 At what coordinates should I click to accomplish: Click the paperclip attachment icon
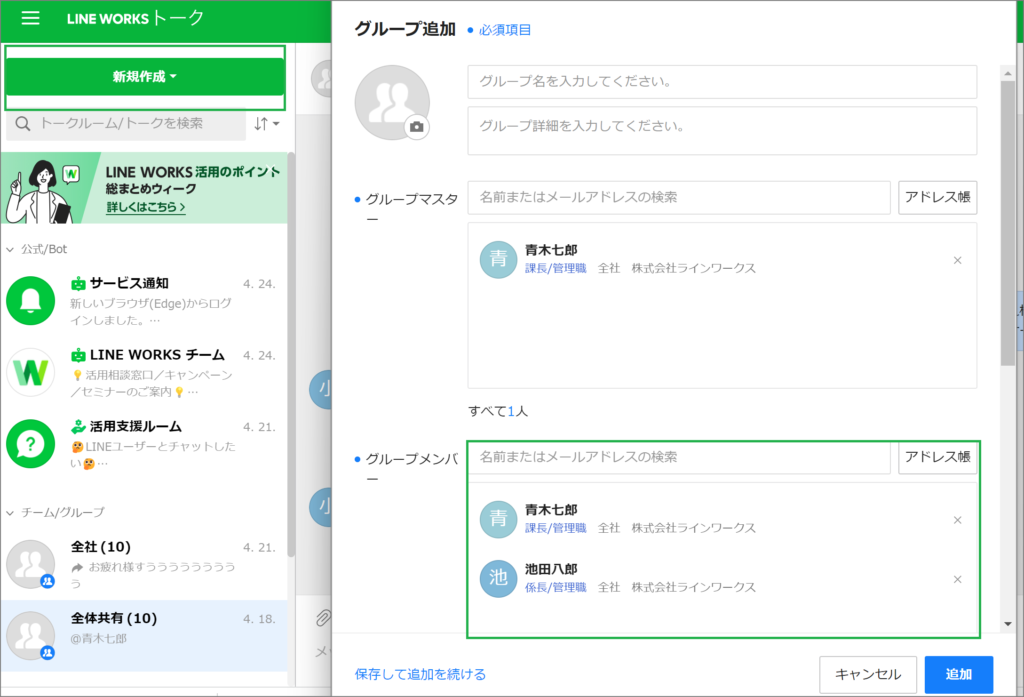[322, 618]
